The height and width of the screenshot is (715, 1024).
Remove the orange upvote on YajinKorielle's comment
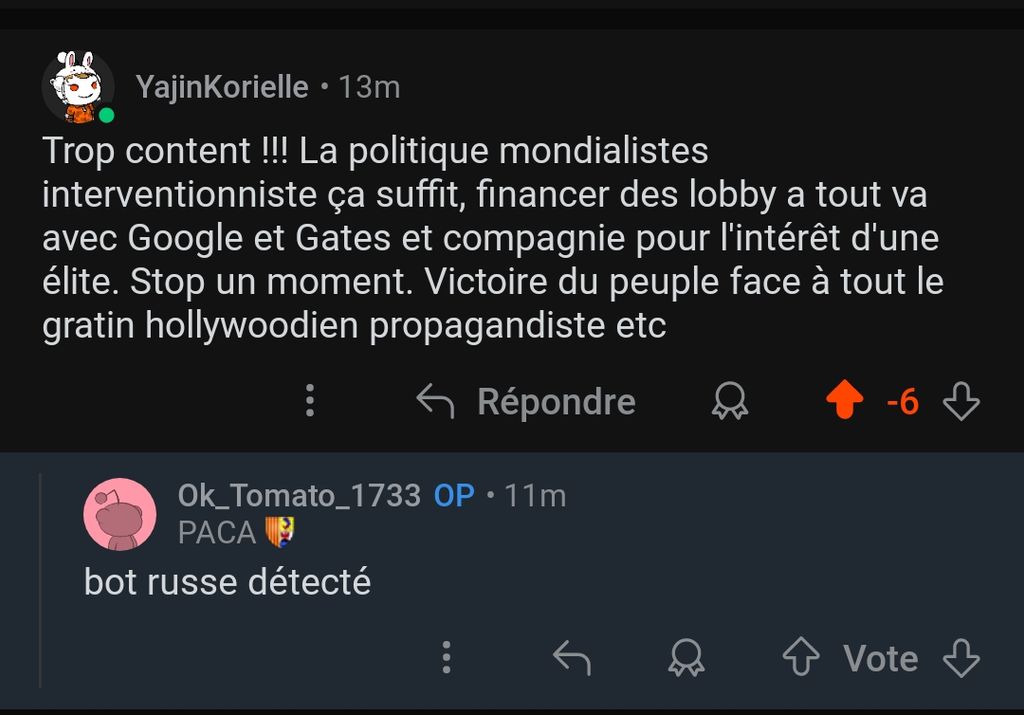tap(845, 402)
